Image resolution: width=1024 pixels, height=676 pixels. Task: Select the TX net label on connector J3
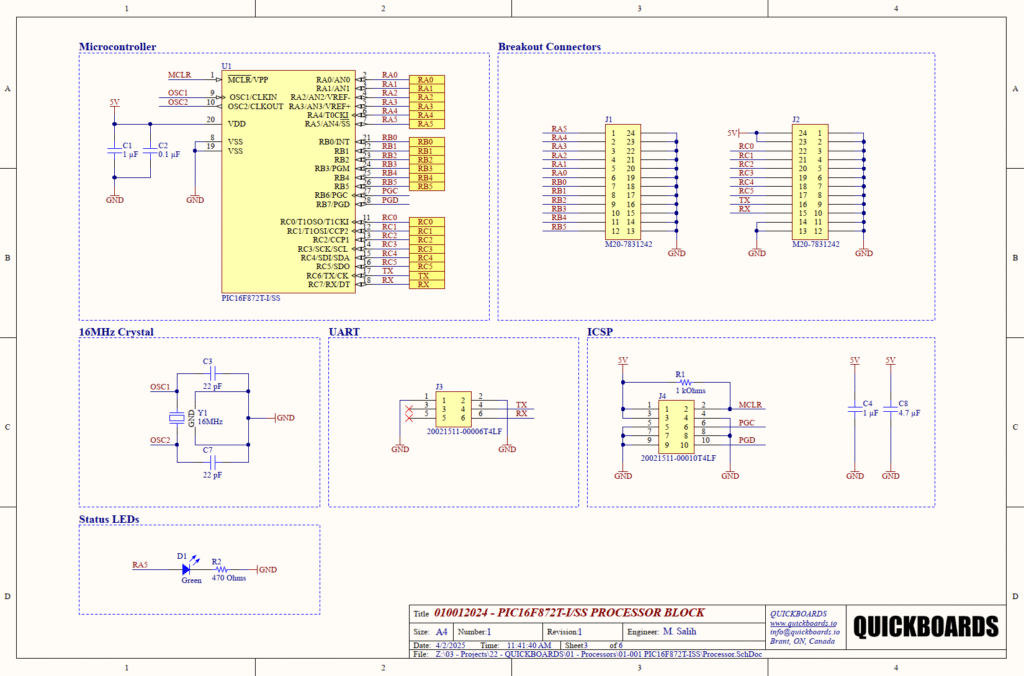click(521, 404)
